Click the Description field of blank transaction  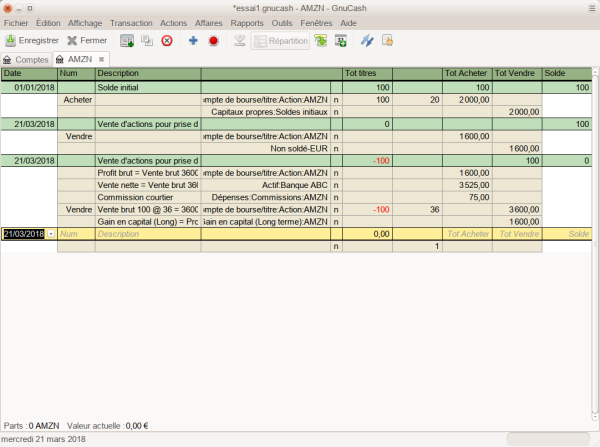(148, 233)
